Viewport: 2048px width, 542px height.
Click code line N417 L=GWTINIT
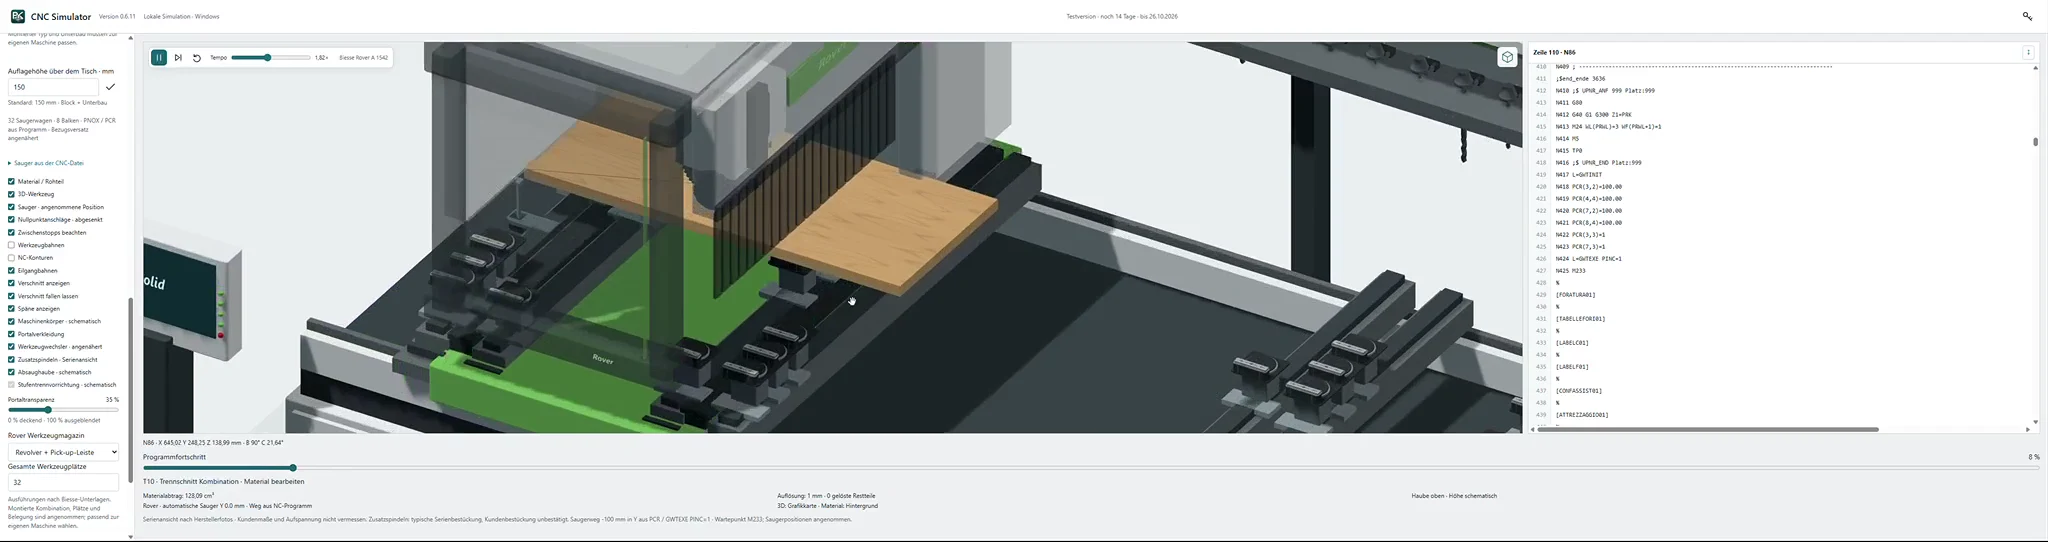point(1579,175)
